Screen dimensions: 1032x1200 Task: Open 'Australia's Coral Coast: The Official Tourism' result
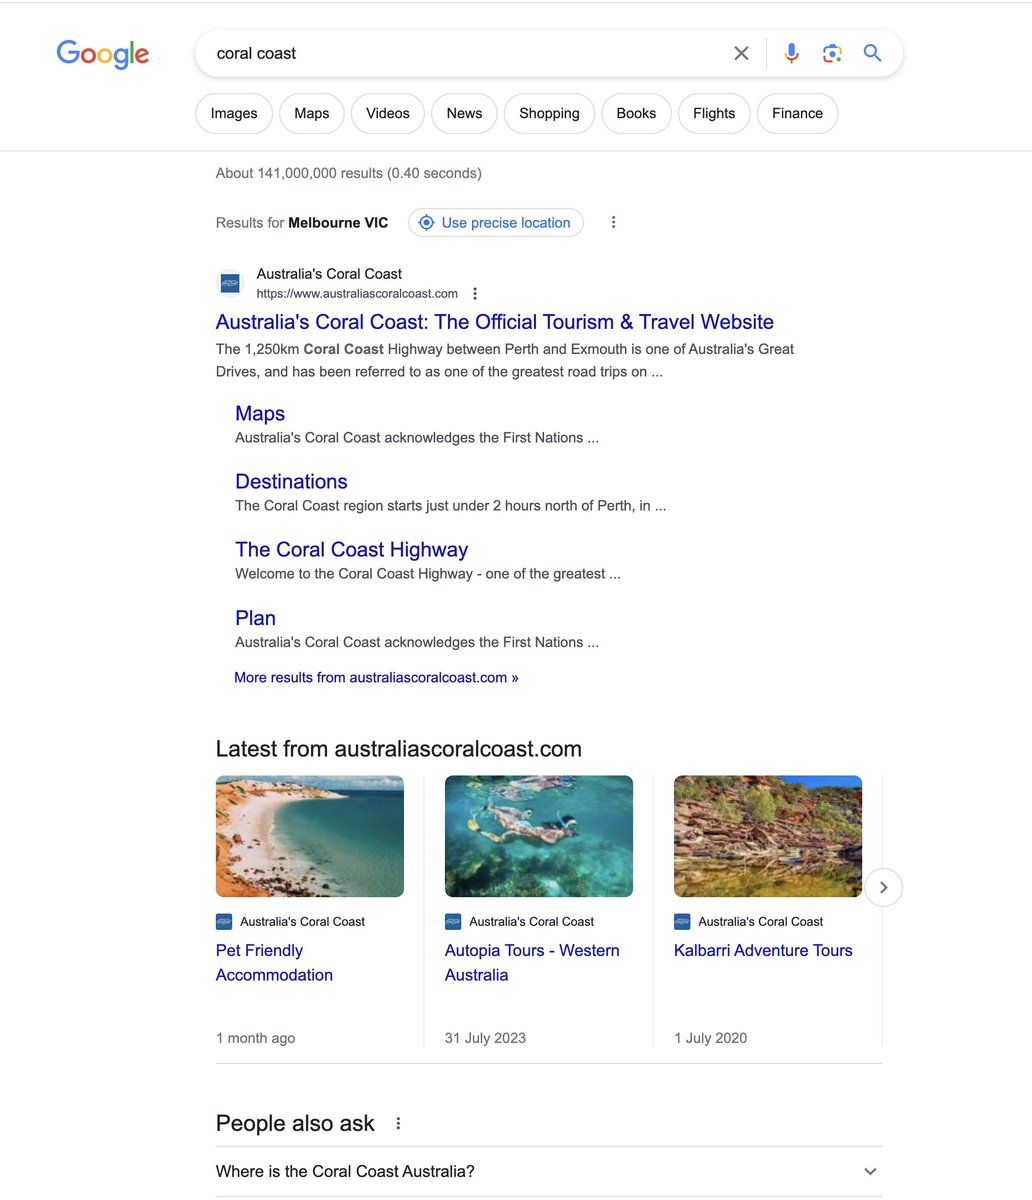pos(495,322)
